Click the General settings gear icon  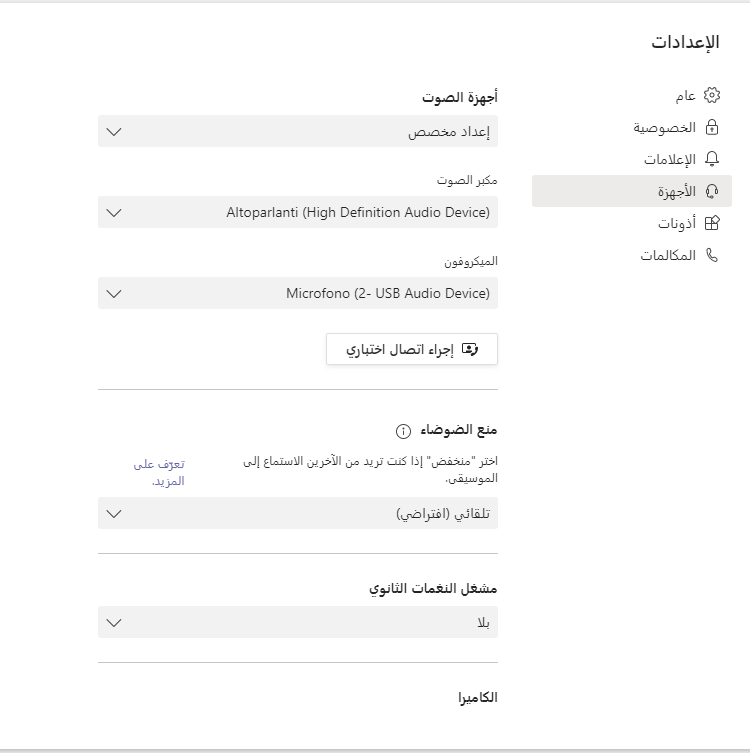pyautogui.click(x=712, y=96)
